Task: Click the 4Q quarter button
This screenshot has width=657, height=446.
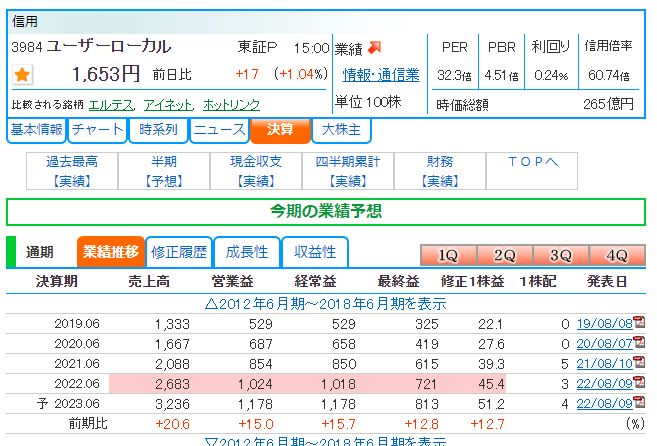Action: click(617, 255)
